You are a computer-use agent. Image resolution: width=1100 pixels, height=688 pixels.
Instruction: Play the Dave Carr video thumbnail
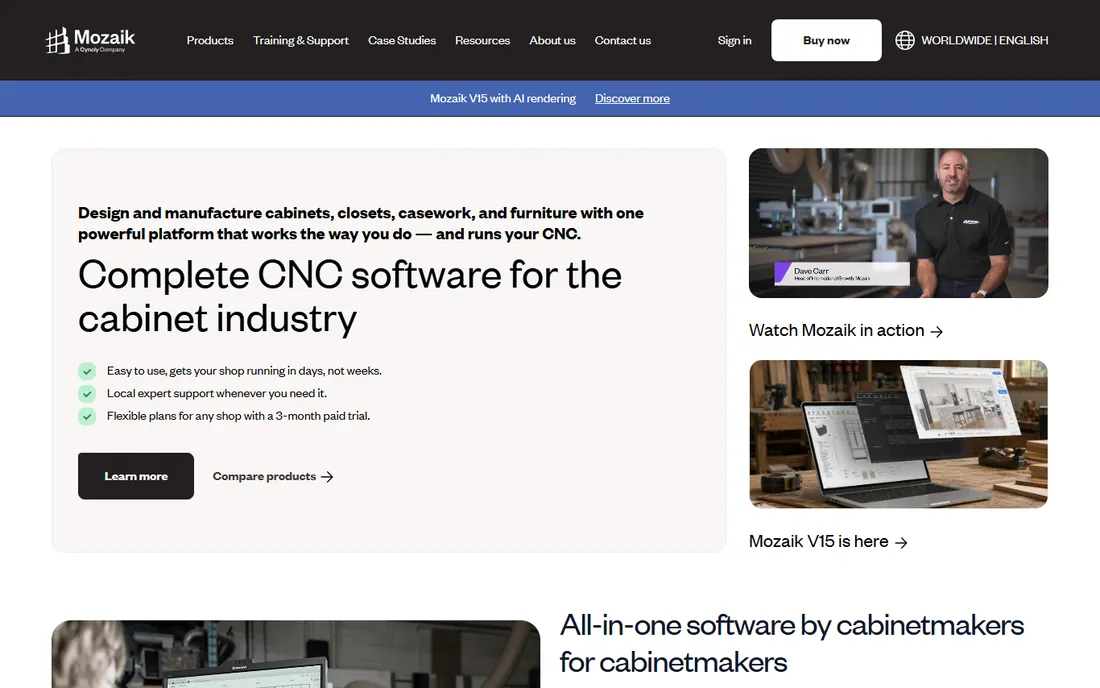898,223
